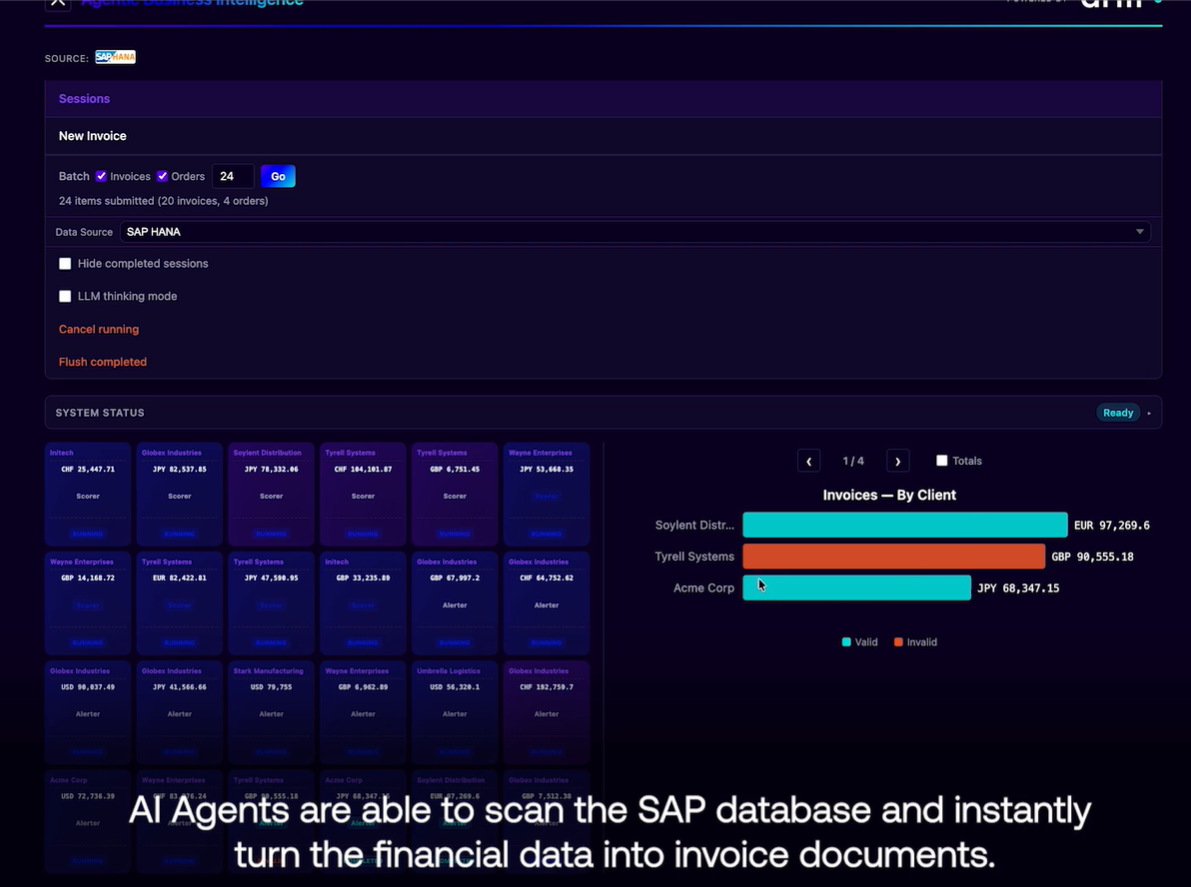
Task: Click the "Invoices — By Client" chart title
Action: click(889, 495)
